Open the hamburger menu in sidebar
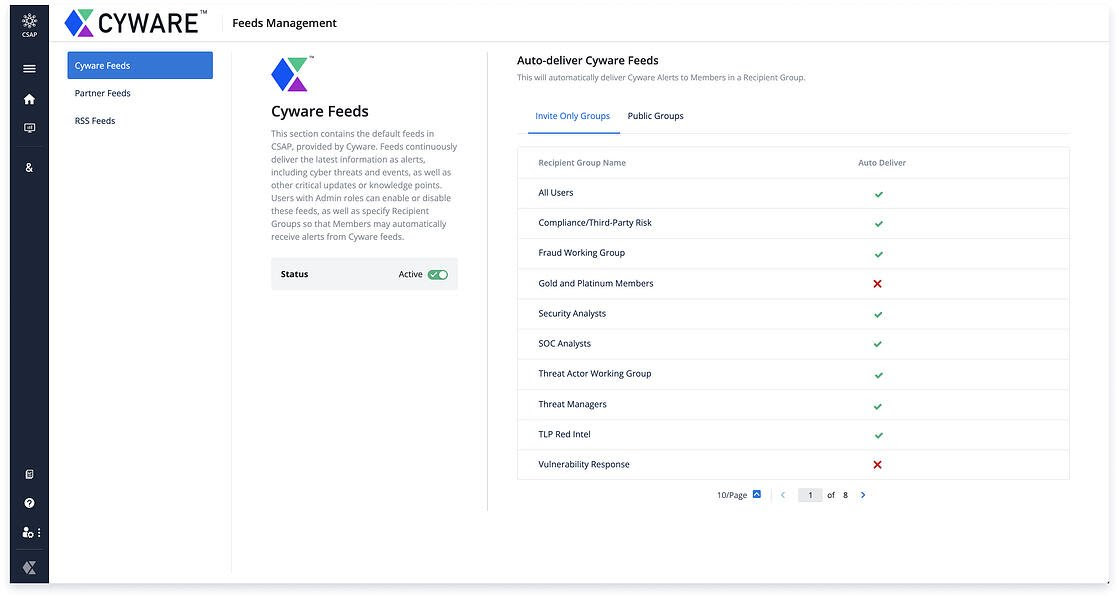 click(x=29, y=69)
